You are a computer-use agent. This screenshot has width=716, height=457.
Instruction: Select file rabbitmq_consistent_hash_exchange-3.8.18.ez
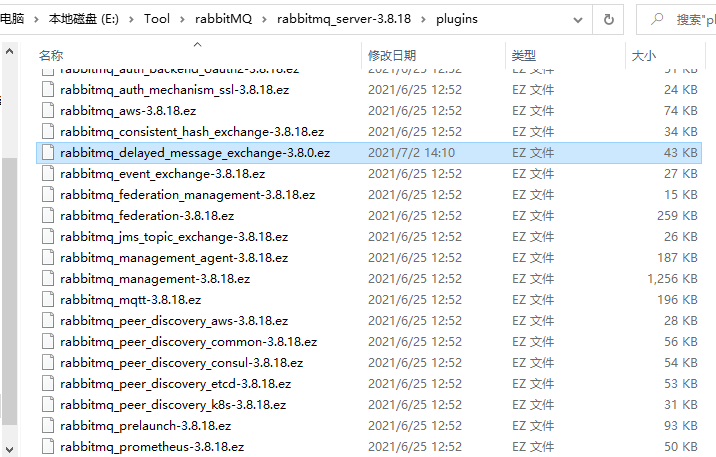pyautogui.click(x=192, y=131)
